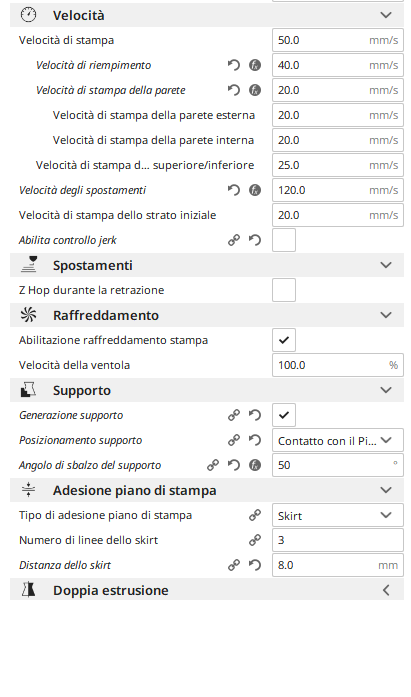
Task: Expand the Doppia estrusione section
Action: 207,590
